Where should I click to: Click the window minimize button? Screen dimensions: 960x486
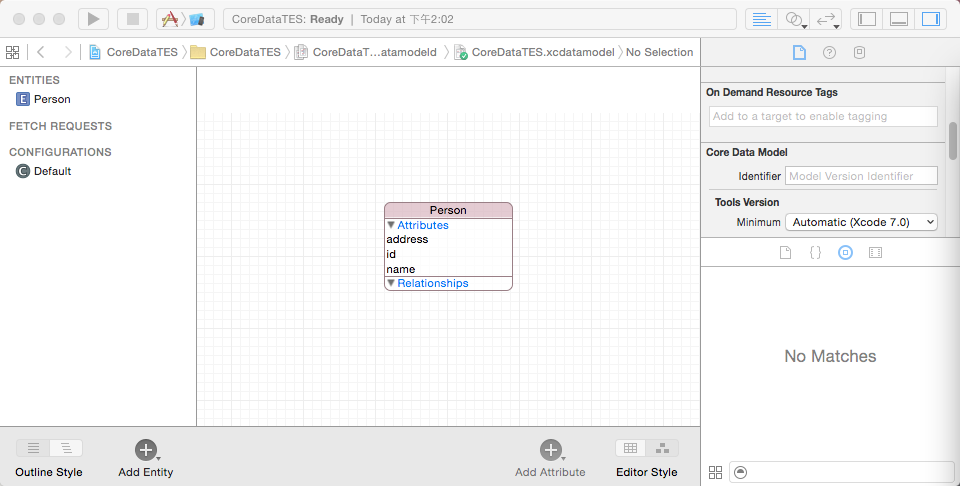click(x=39, y=19)
